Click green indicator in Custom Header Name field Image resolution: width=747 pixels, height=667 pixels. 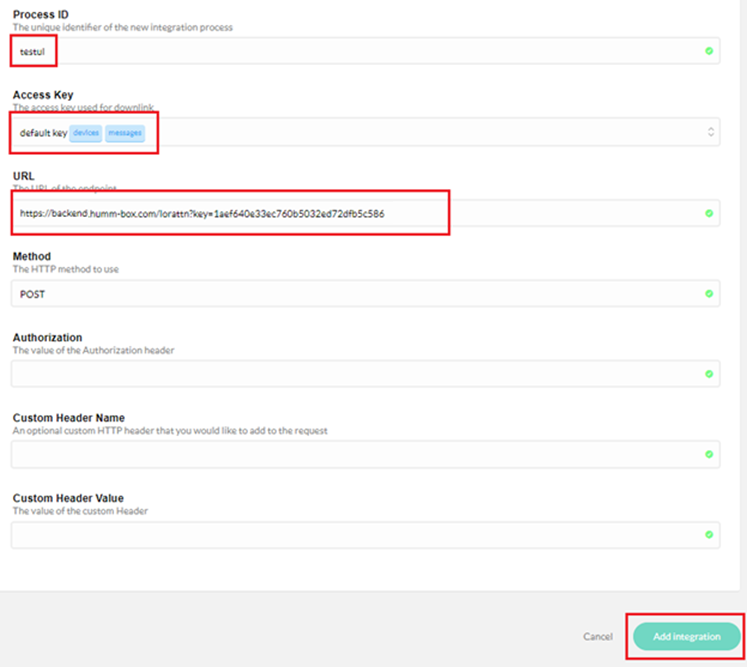point(709,454)
